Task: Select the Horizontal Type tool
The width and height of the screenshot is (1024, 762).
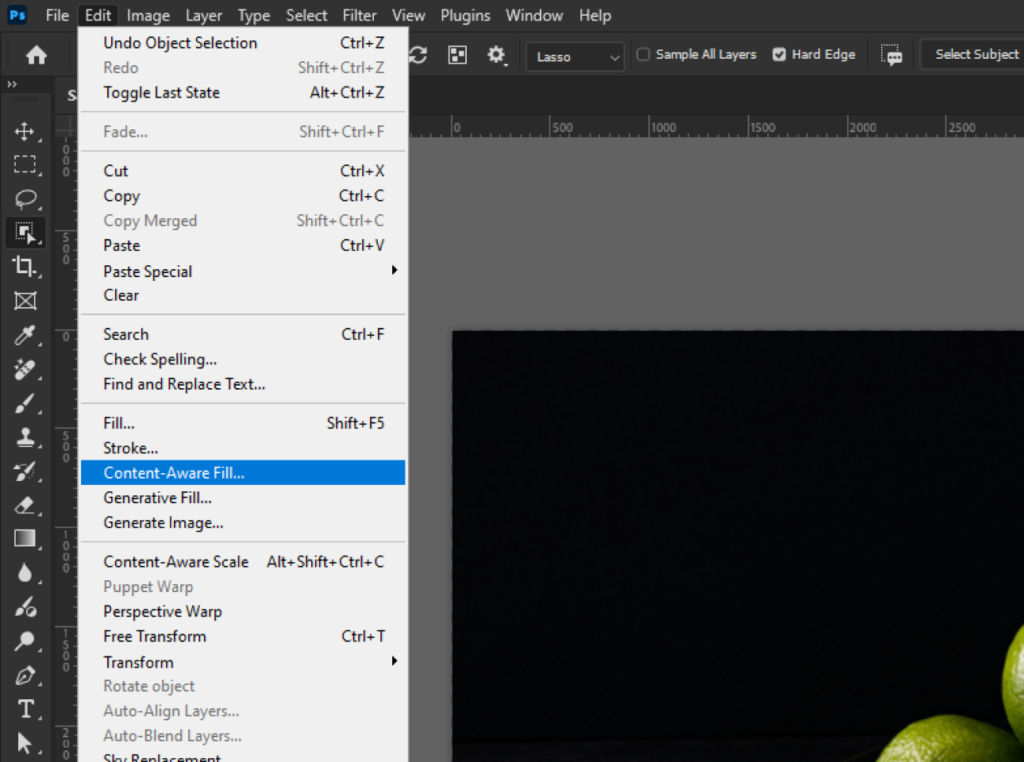Action: click(x=25, y=708)
